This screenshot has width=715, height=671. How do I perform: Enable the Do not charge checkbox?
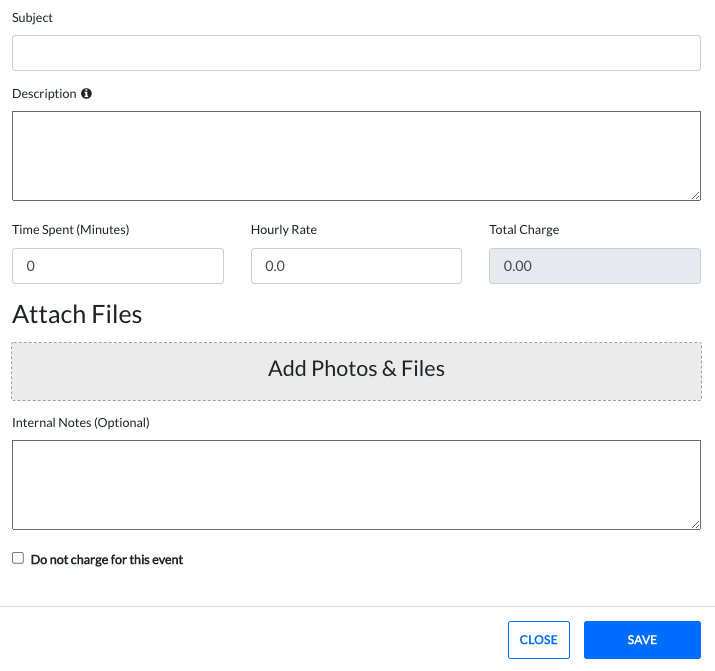click(x=18, y=558)
